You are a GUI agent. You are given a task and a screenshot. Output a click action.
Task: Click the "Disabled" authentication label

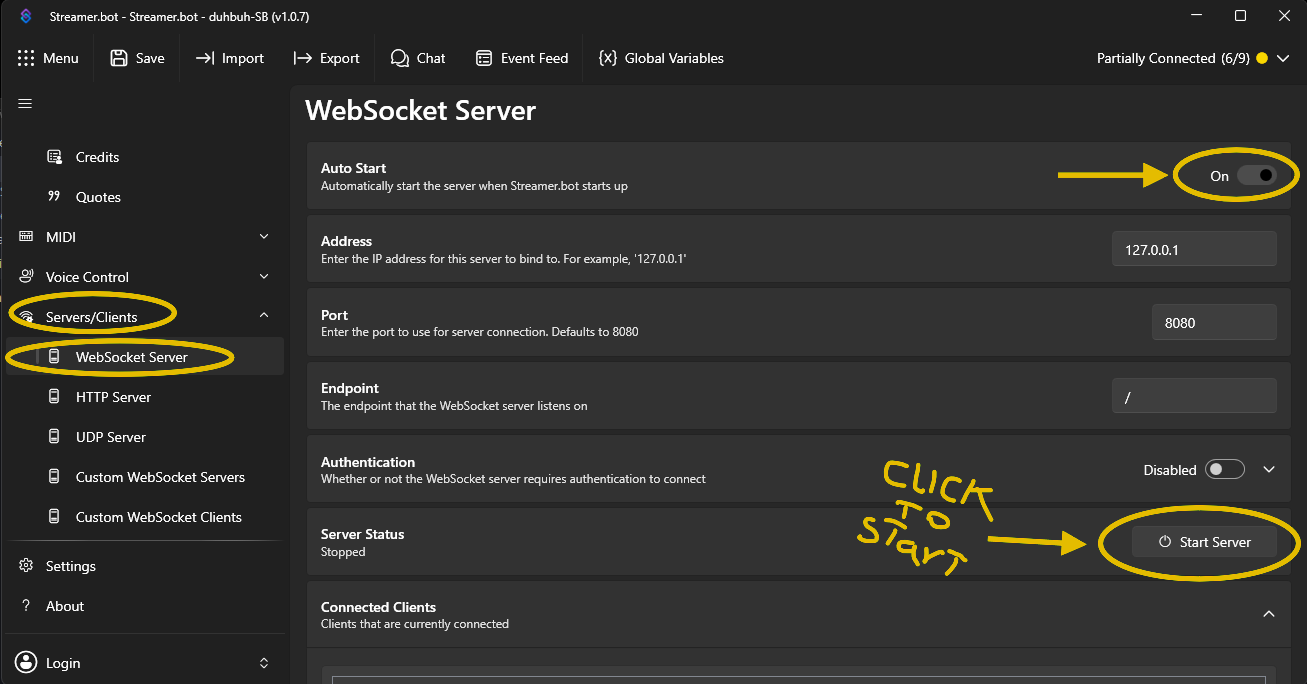pyautogui.click(x=1170, y=470)
